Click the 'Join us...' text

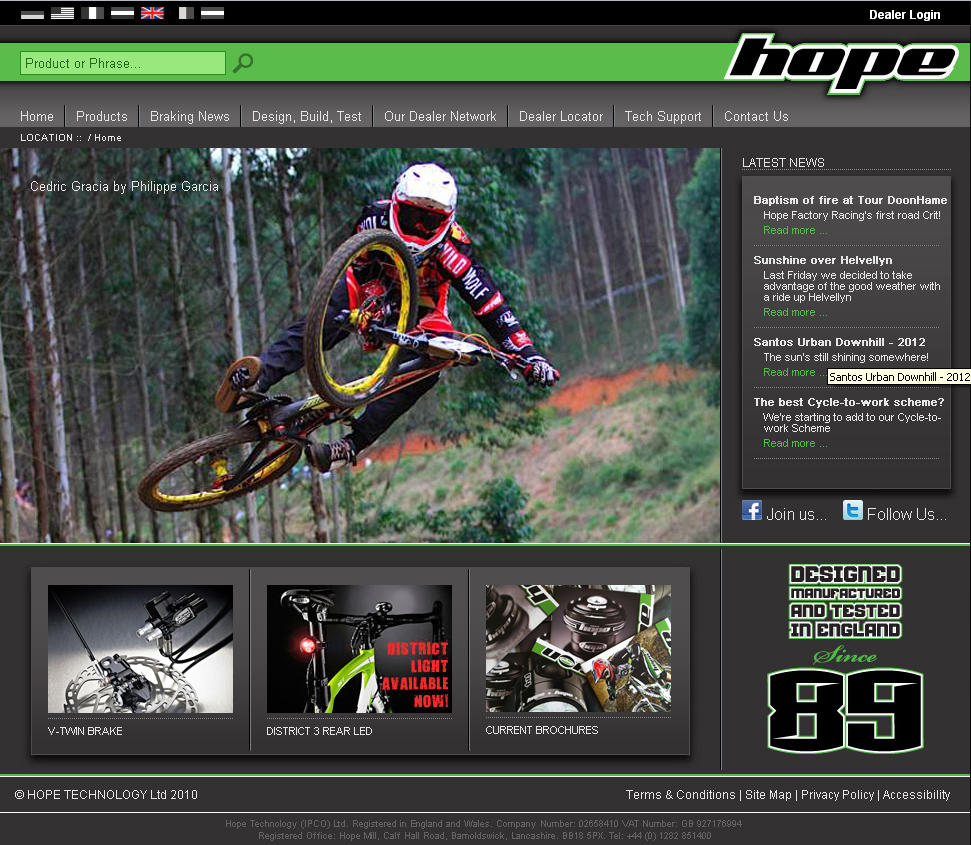click(796, 514)
